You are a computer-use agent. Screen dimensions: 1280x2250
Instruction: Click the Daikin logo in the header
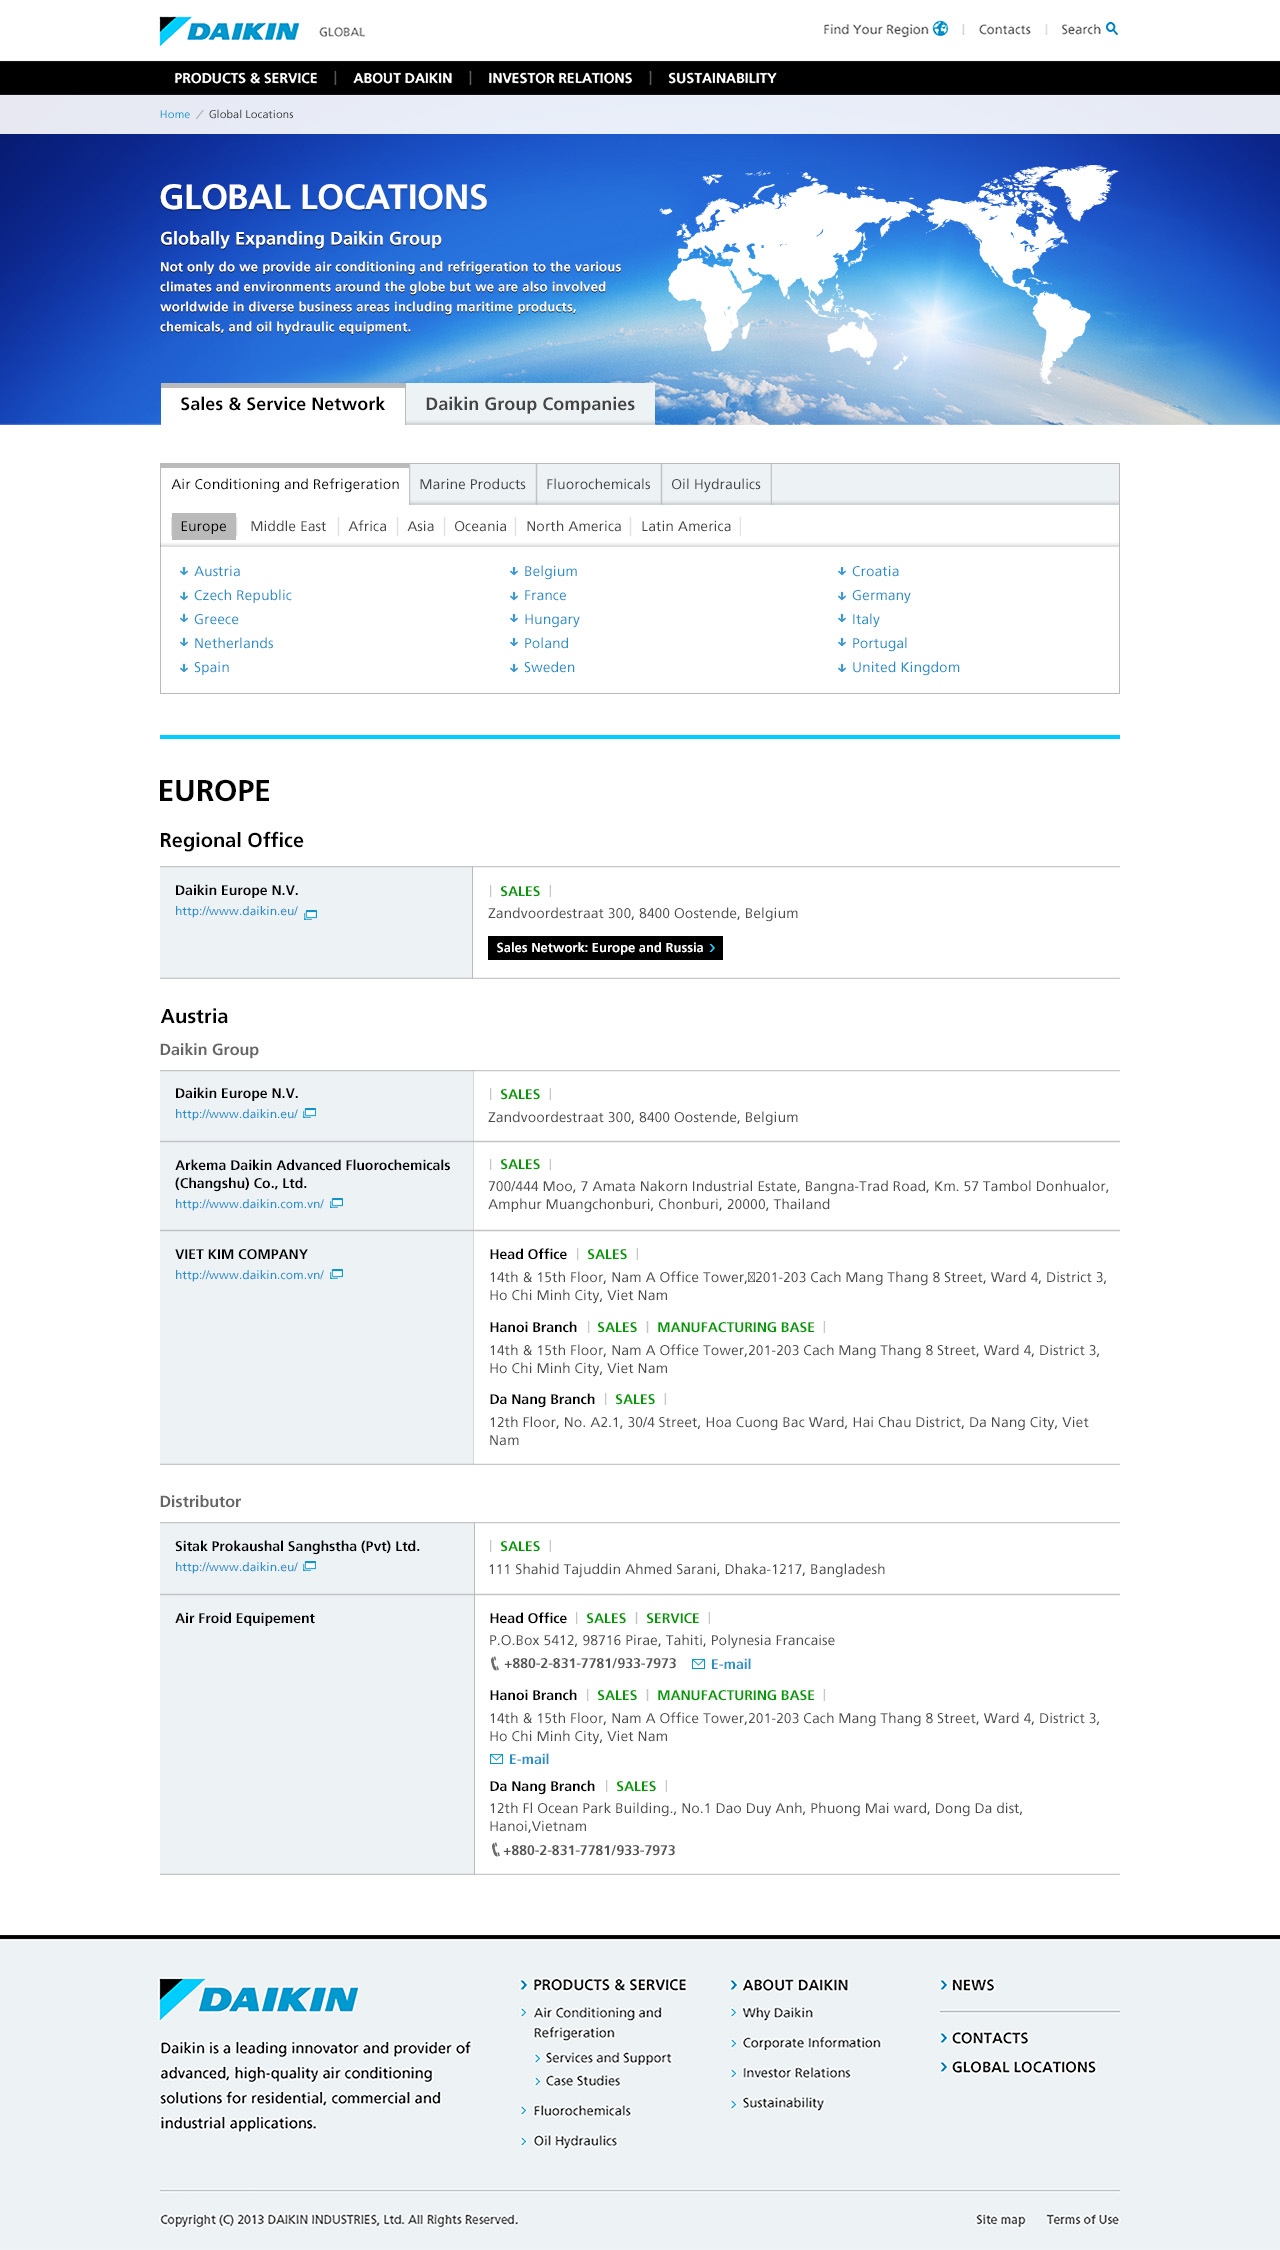(229, 31)
